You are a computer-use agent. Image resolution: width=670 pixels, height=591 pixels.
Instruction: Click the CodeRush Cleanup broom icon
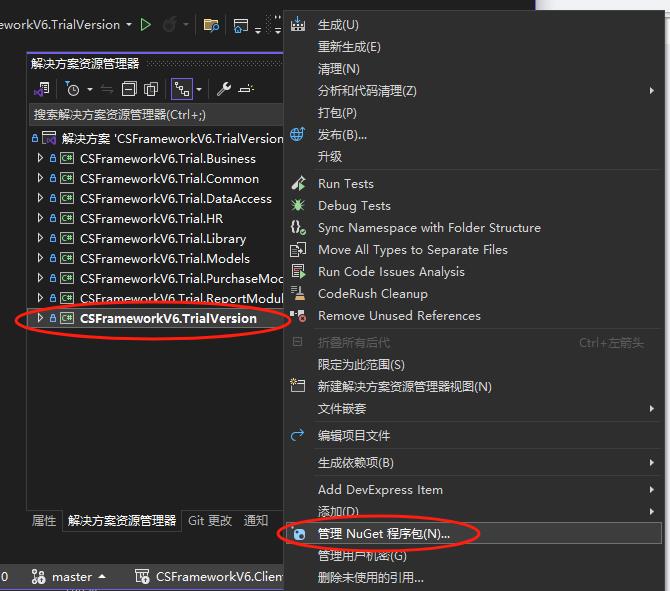coord(298,293)
